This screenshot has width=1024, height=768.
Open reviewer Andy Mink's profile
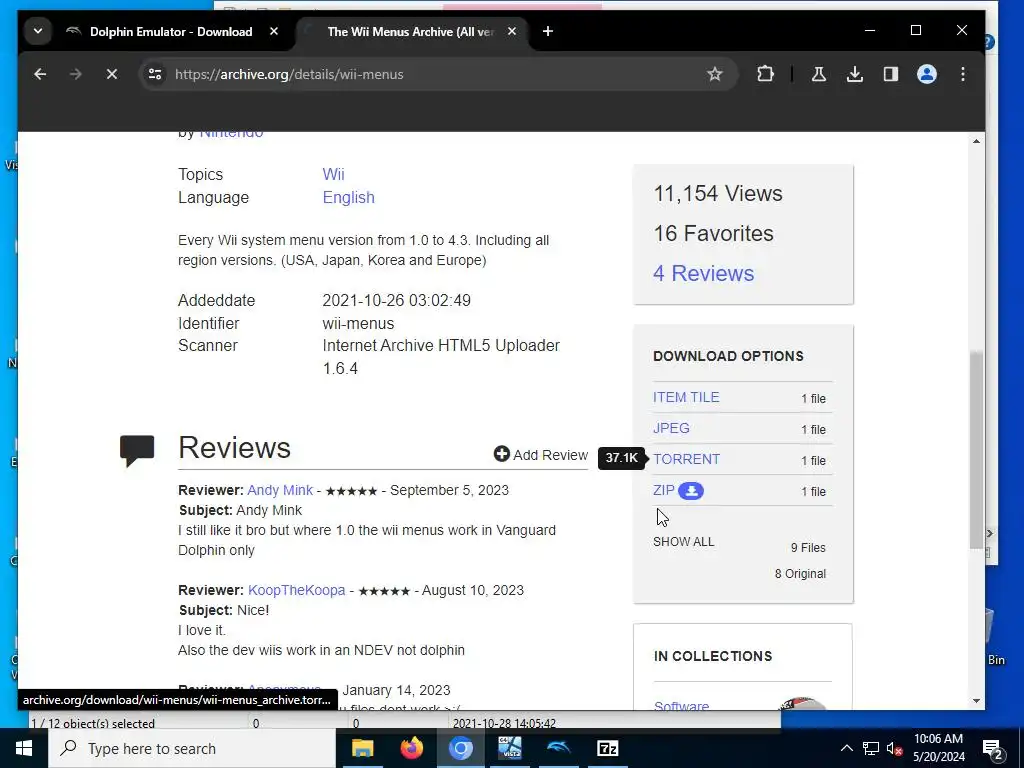[x=280, y=490]
